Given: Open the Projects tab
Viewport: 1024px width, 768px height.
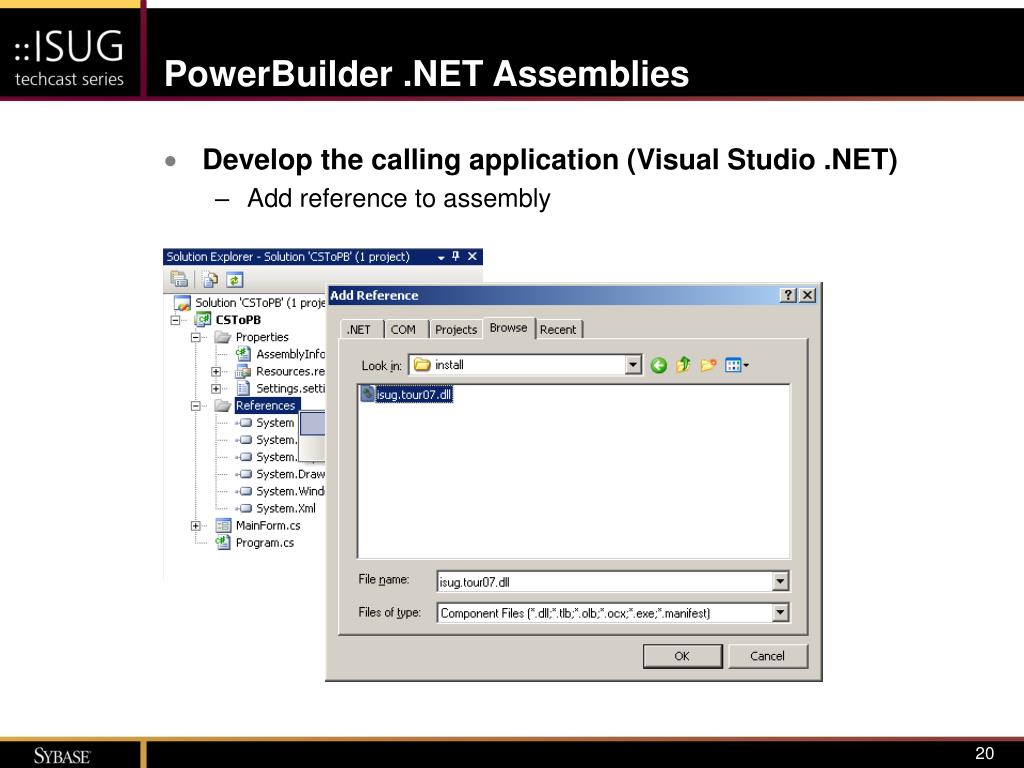Looking at the screenshot, I should pyautogui.click(x=456, y=330).
